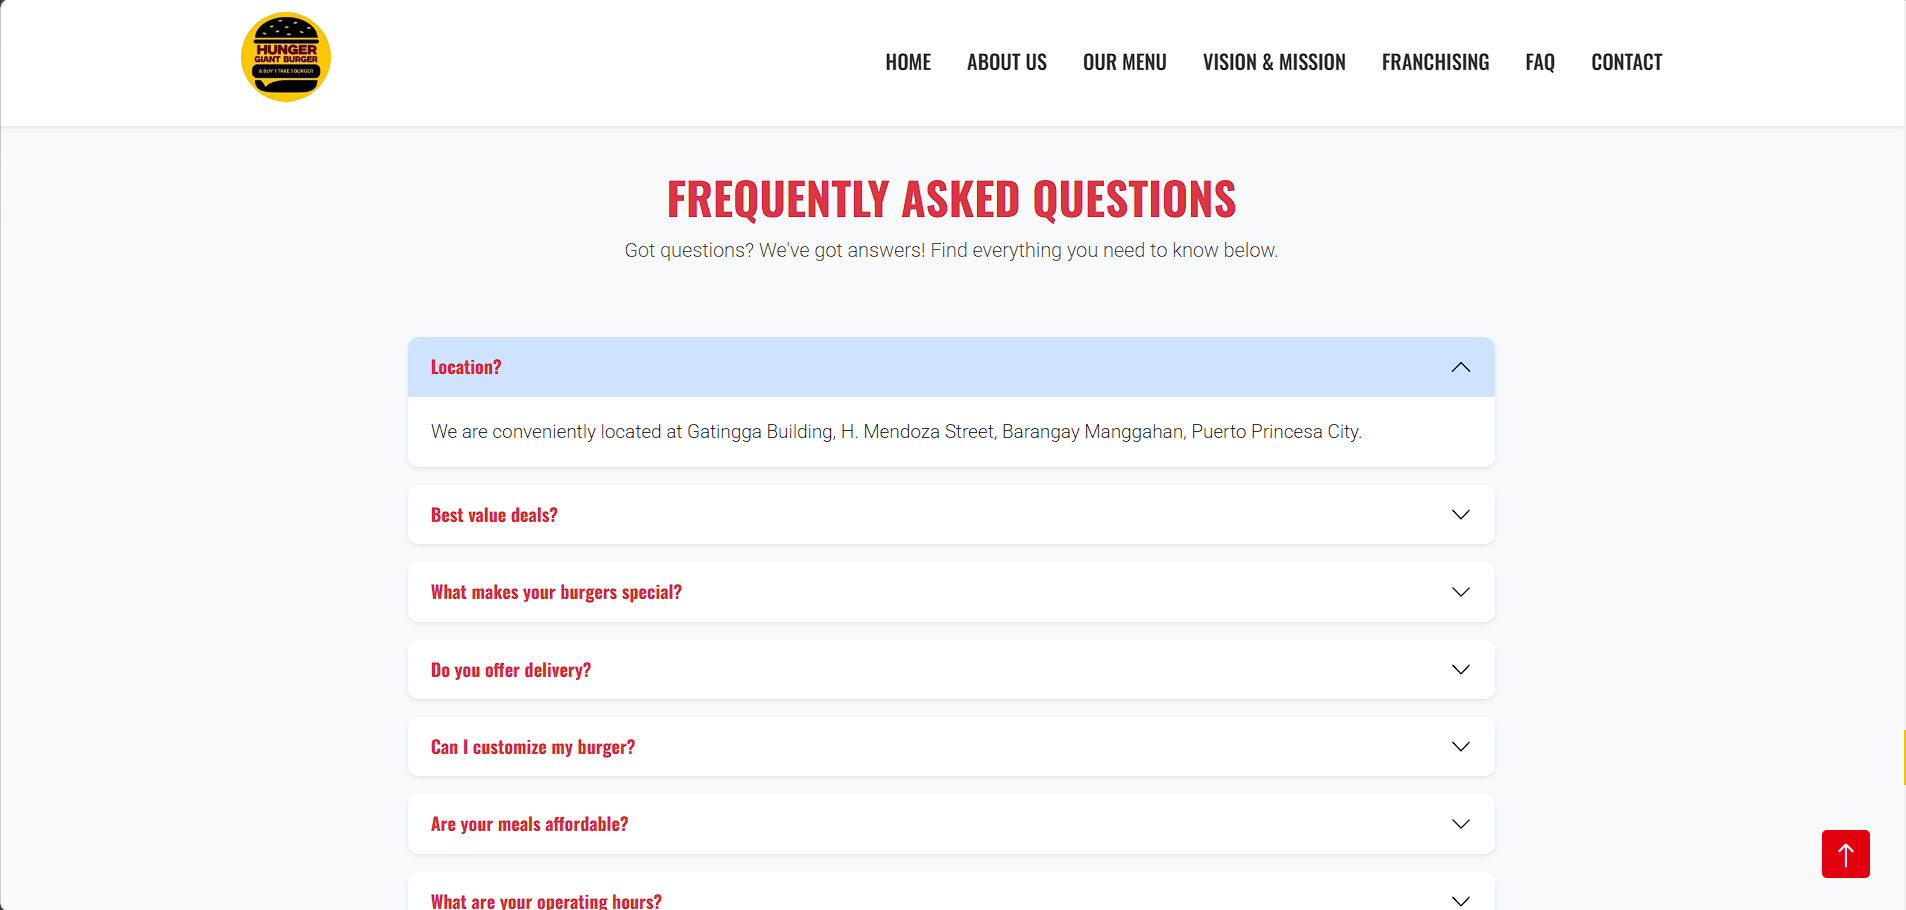Viewport: 1906px width, 910px height.
Task: Expand What makes your burgers special
Action: 1460,591
